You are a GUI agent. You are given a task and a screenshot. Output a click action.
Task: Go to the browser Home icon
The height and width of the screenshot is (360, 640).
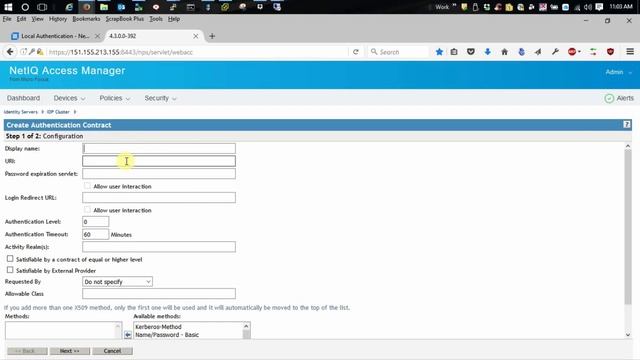504,52
